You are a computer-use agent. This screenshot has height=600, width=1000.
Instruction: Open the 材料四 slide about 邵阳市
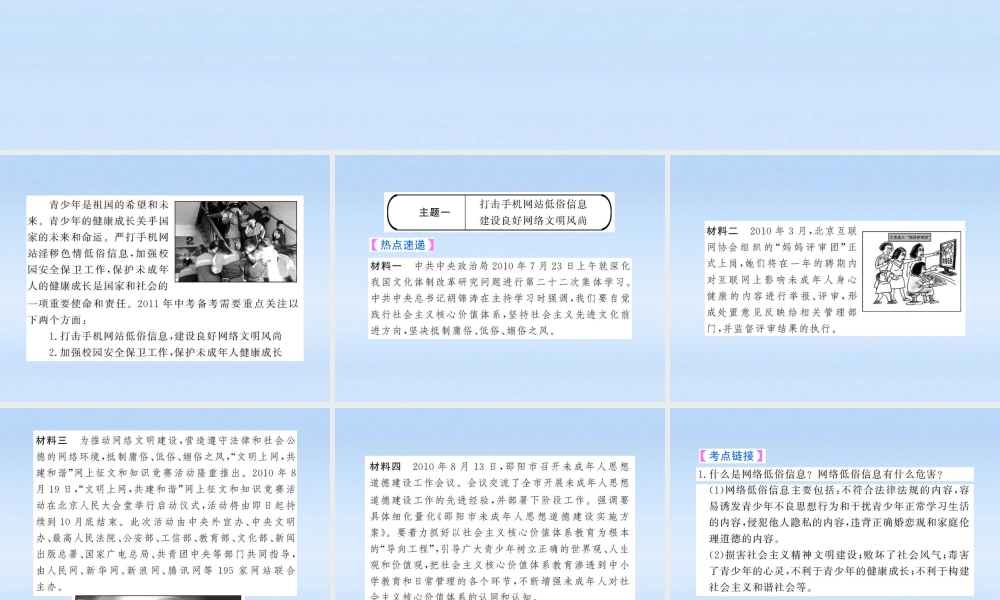point(500,504)
